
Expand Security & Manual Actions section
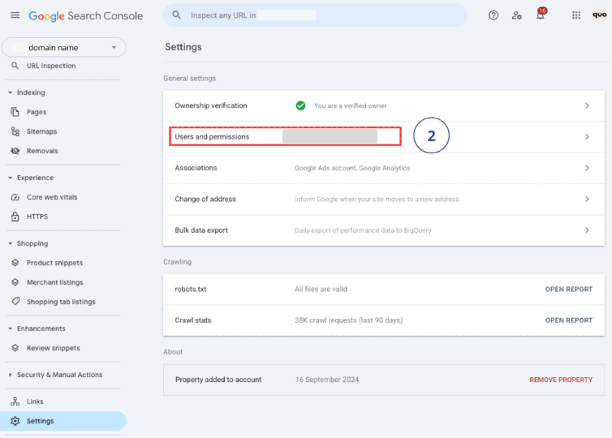(x=10, y=375)
